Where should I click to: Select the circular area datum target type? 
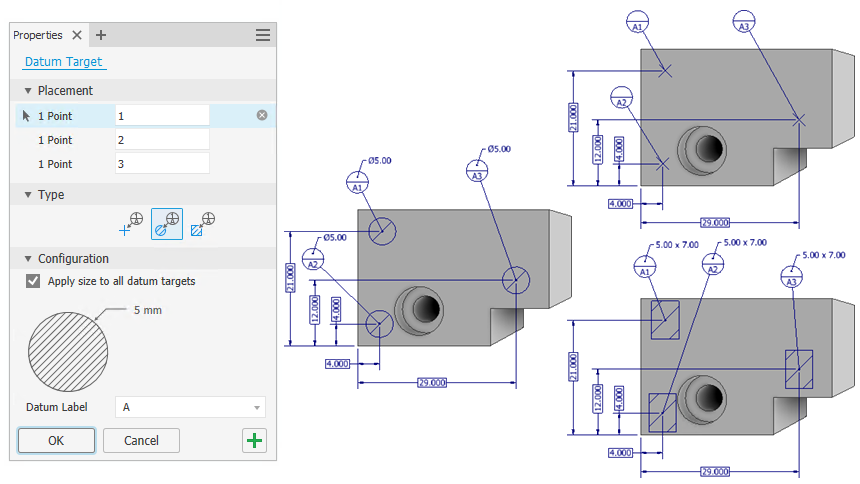tap(167, 224)
